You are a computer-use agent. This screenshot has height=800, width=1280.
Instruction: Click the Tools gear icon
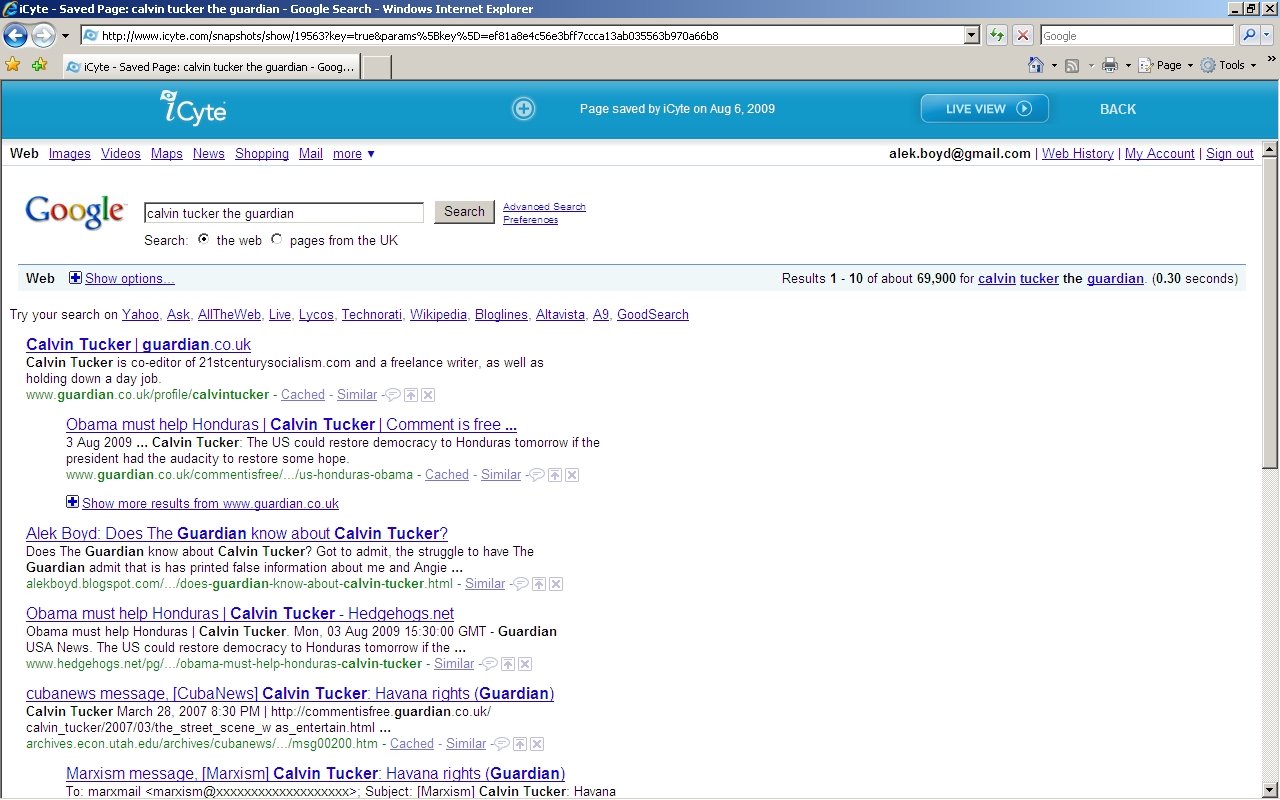(1208, 65)
